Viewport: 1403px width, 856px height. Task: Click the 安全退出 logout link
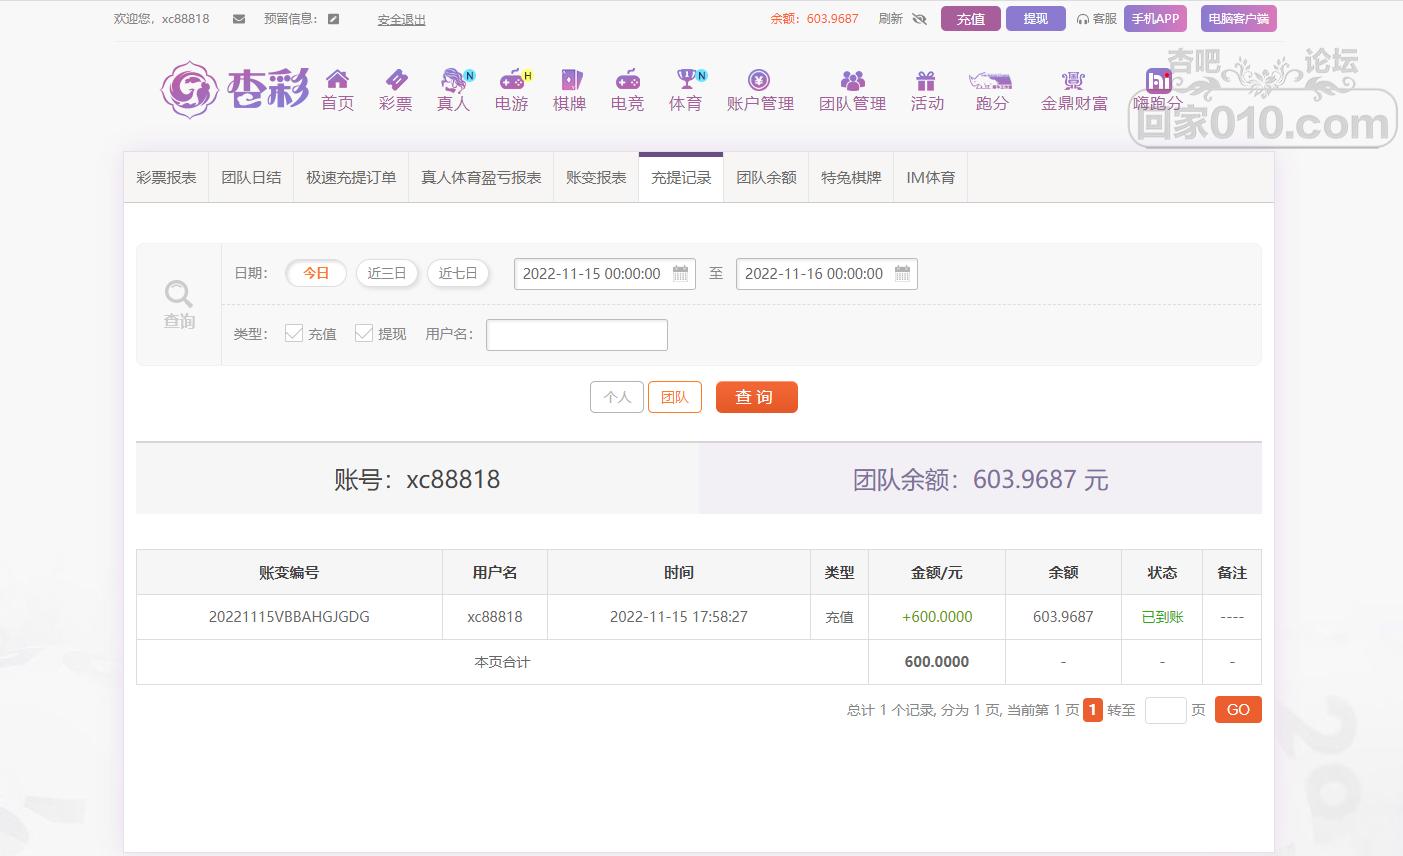tap(401, 19)
